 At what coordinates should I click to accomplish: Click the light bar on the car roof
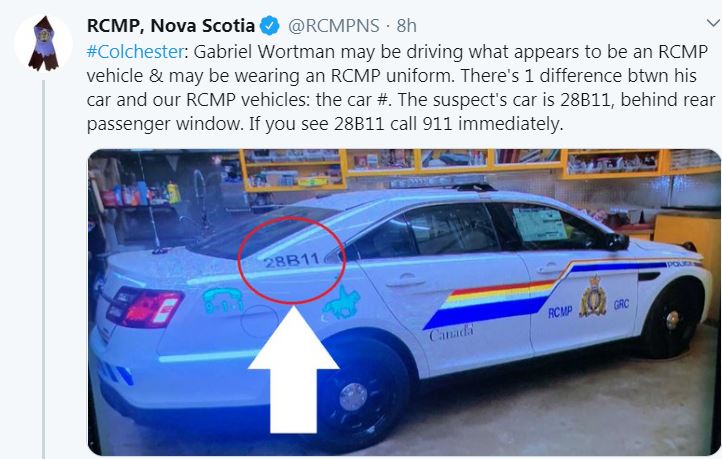(440, 181)
